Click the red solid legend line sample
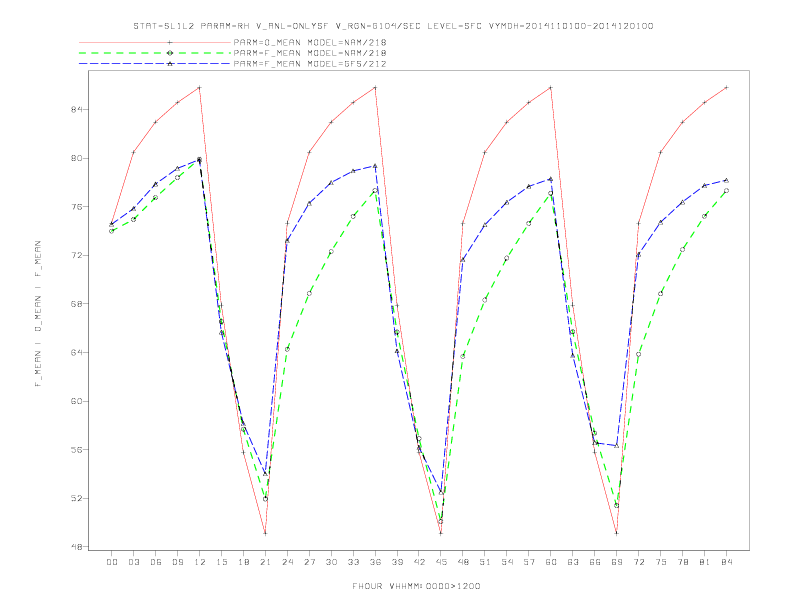Screen dimensions: 792x612 pos(155,42)
